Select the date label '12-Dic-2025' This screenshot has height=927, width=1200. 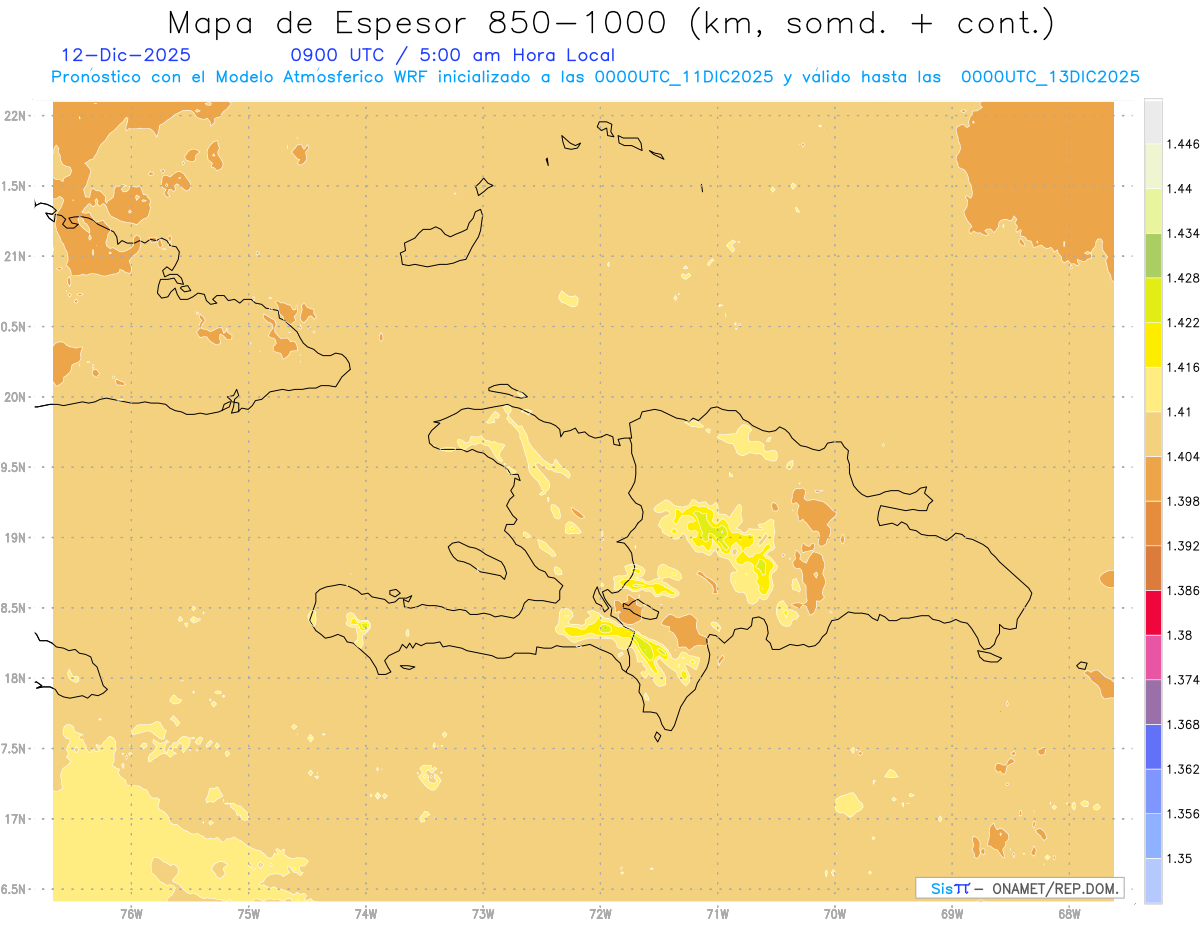(126, 55)
